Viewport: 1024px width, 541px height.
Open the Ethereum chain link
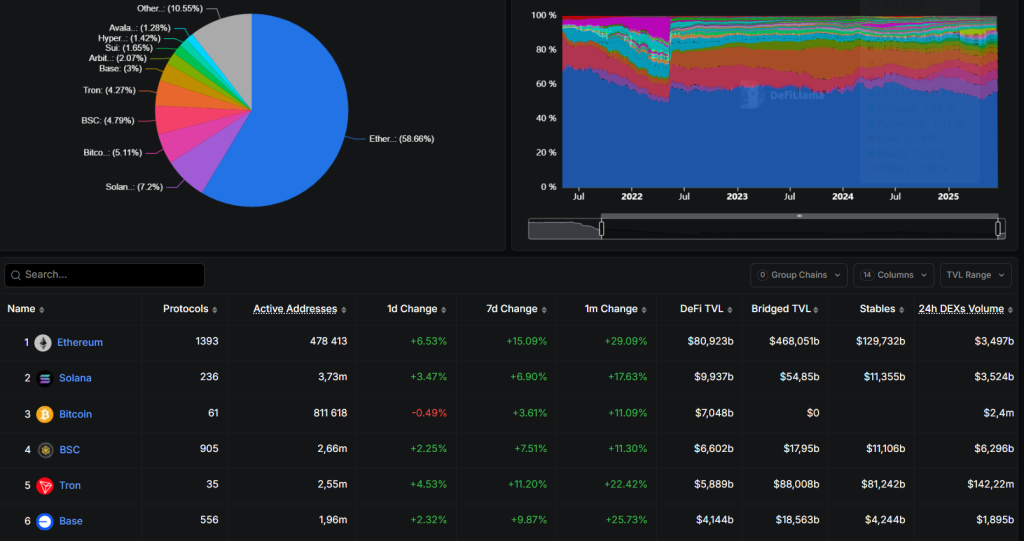[x=80, y=343]
